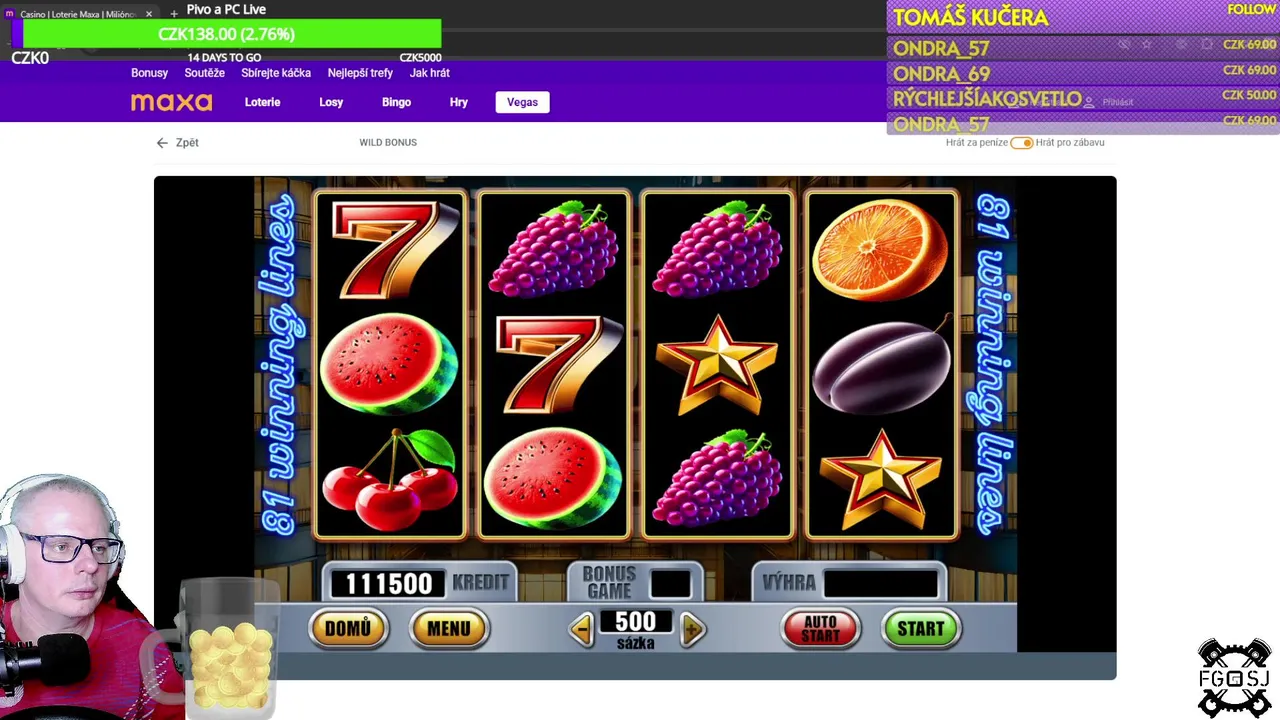Toggle Hrát za peníze / pro zábavu switch
The image size is (1280, 720).
click(x=1021, y=143)
